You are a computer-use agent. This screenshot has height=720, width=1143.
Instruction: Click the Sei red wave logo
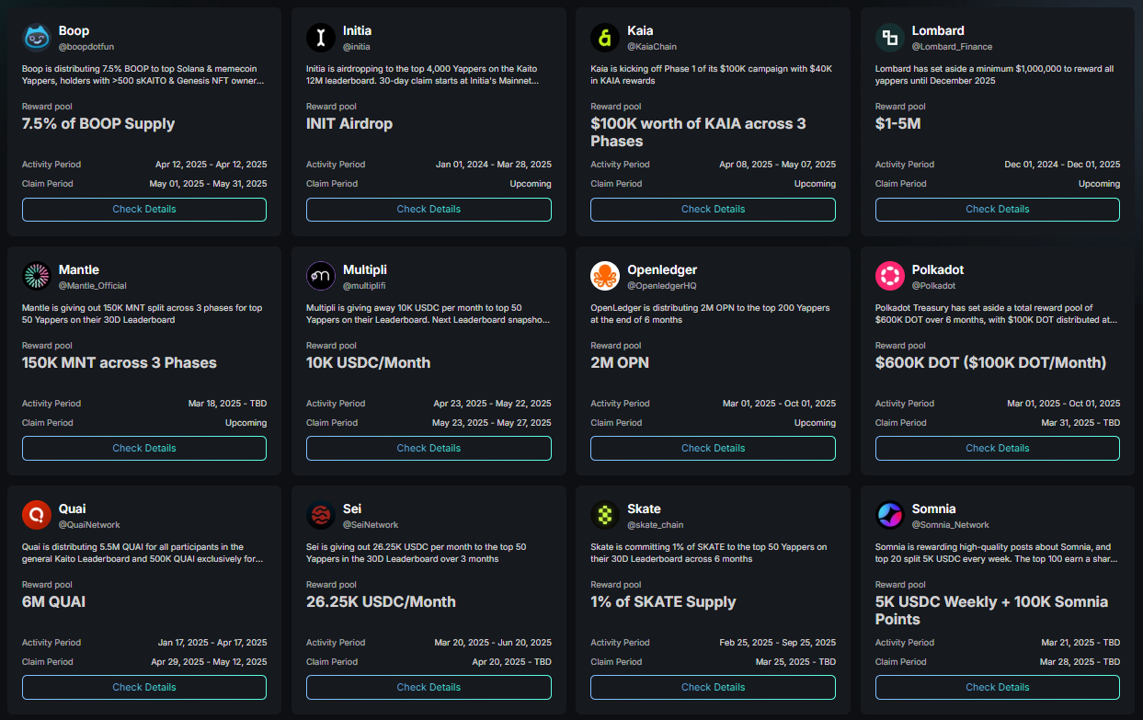pos(321,515)
